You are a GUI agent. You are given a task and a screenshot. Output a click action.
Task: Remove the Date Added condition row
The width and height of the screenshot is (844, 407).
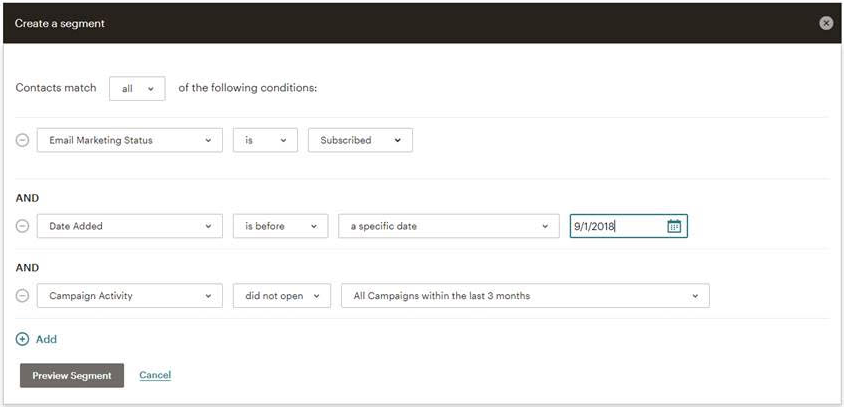coord(22,226)
